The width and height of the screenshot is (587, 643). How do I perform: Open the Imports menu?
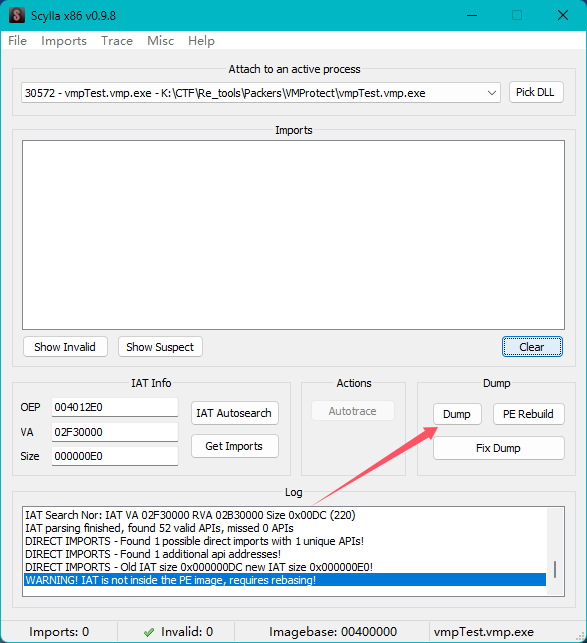(x=64, y=41)
